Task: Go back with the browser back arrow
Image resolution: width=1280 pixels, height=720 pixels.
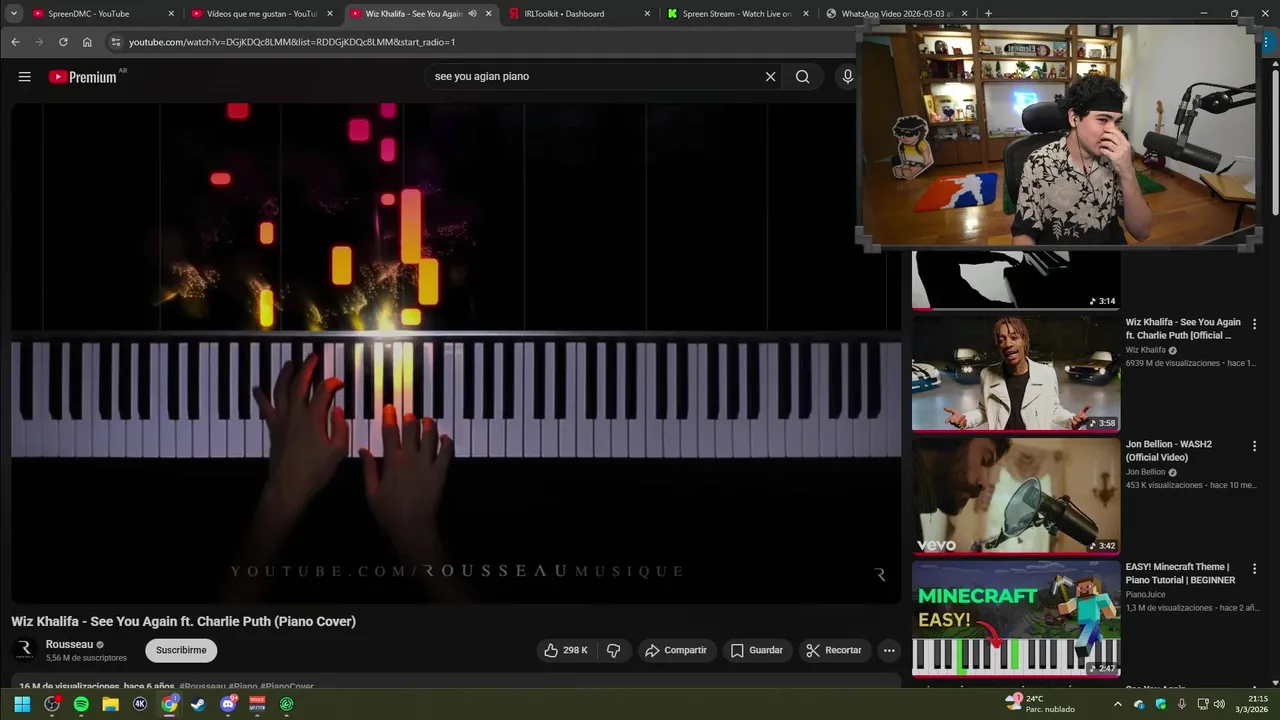Action: pyautogui.click(x=15, y=42)
